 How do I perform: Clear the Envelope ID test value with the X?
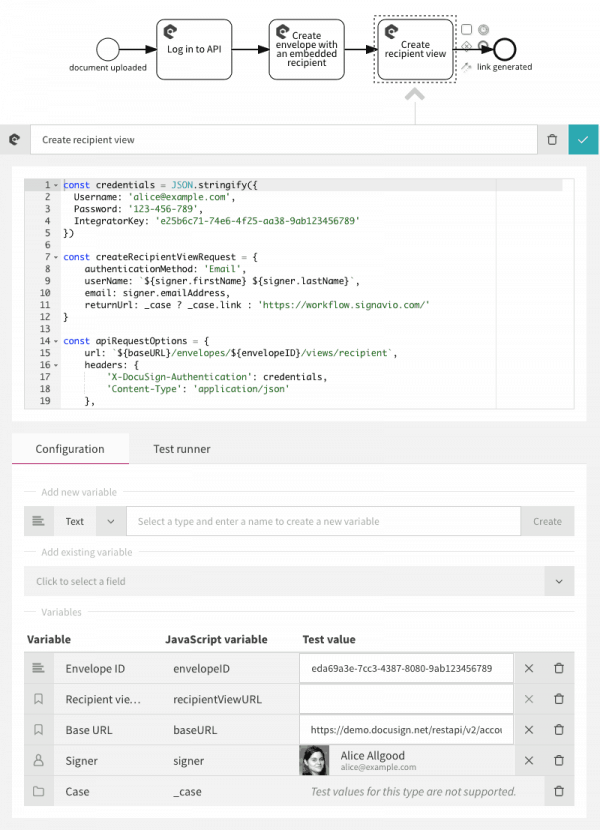[x=528, y=668]
